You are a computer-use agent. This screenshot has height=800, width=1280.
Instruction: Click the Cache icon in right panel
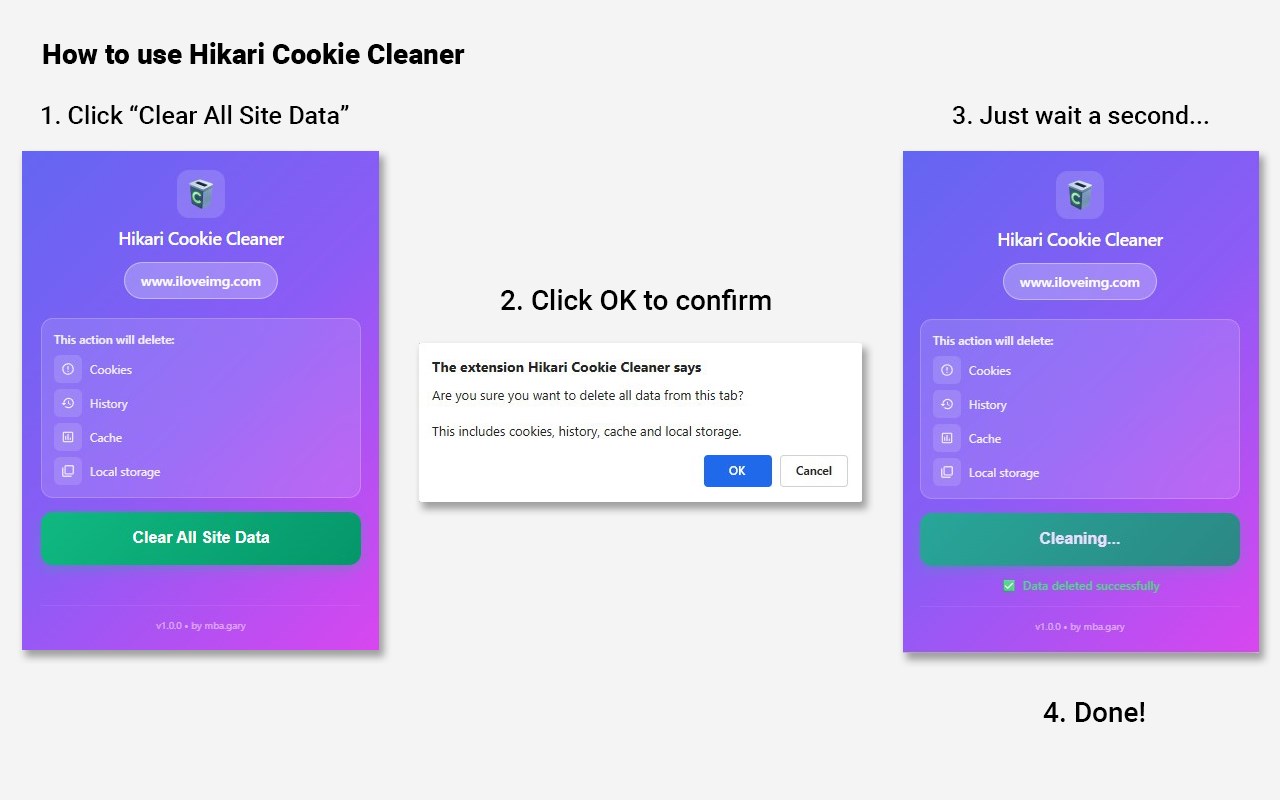pos(947,439)
